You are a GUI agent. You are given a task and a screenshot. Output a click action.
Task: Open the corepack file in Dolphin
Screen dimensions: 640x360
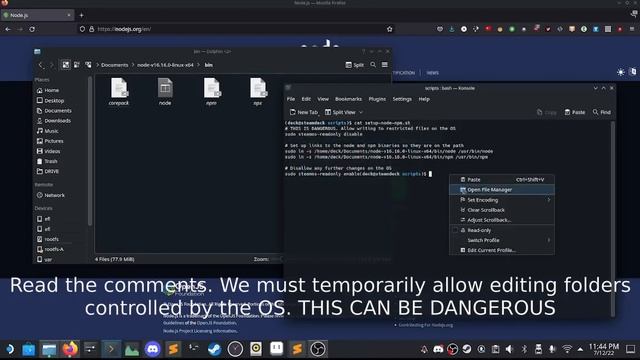[x=119, y=92]
